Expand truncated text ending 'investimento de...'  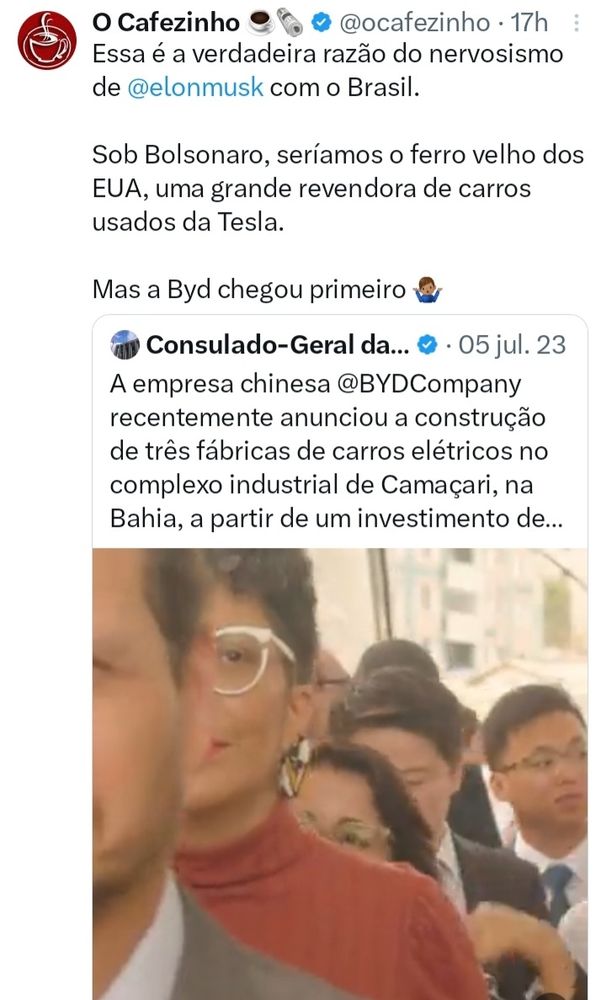336,518
